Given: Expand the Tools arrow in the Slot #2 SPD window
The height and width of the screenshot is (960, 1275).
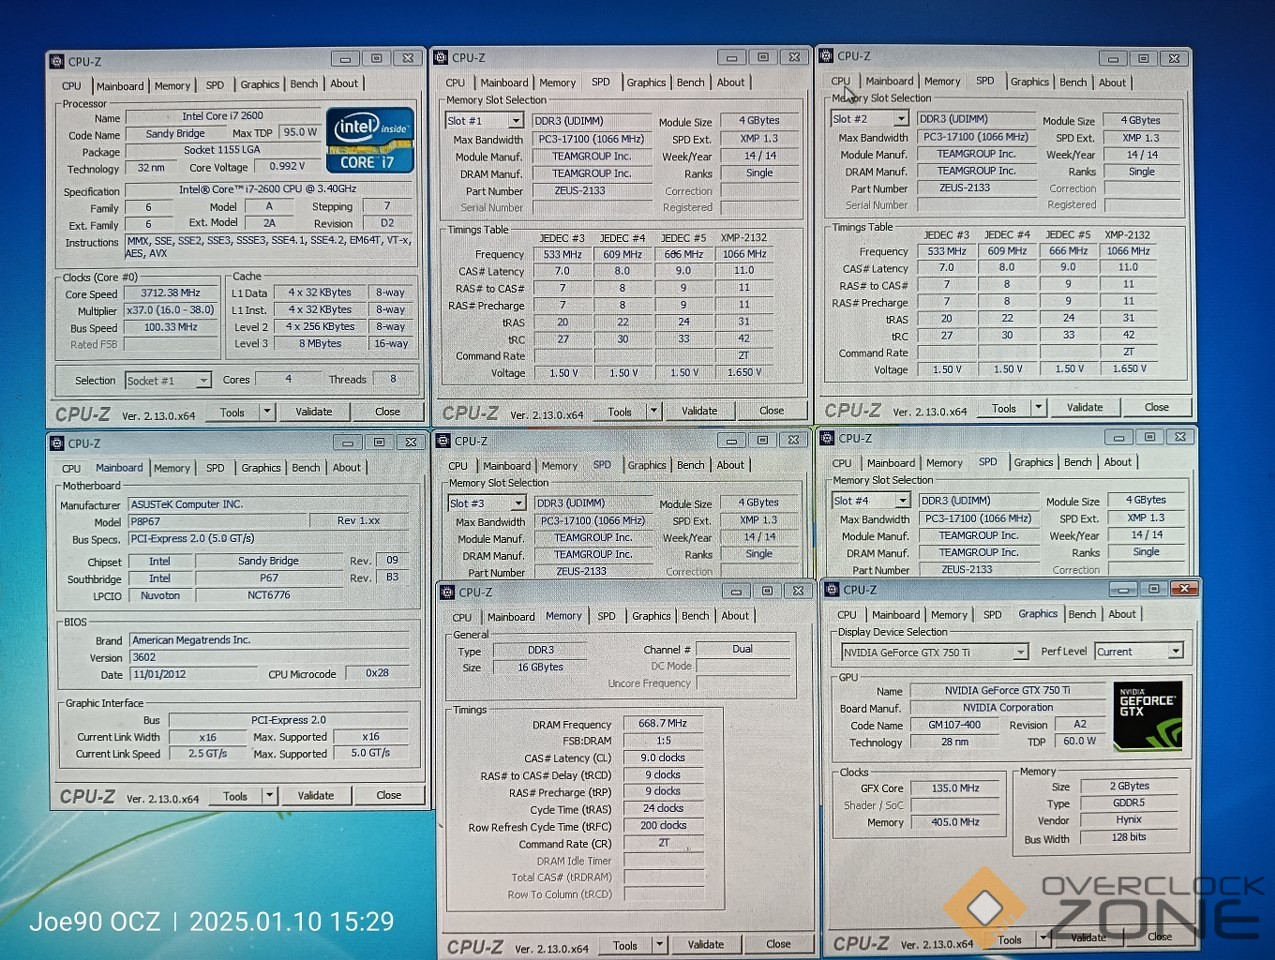Looking at the screenshot, I should (x=1039, y=408).
